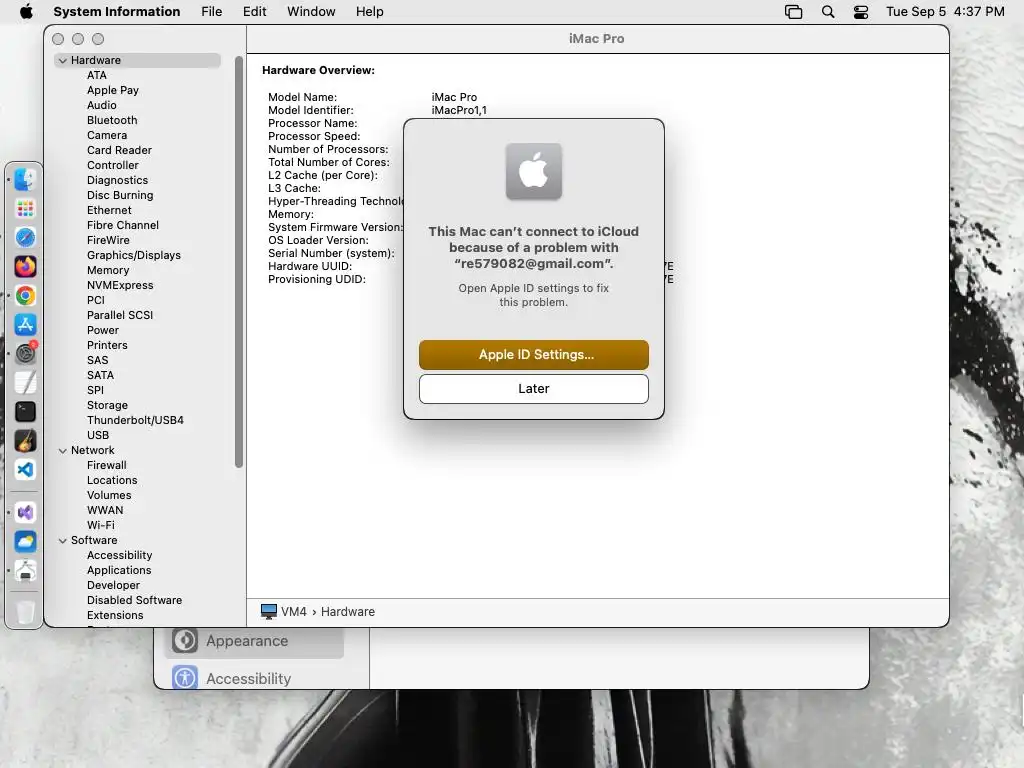Click the Accessibility icon in System Settings

point(185,678)
